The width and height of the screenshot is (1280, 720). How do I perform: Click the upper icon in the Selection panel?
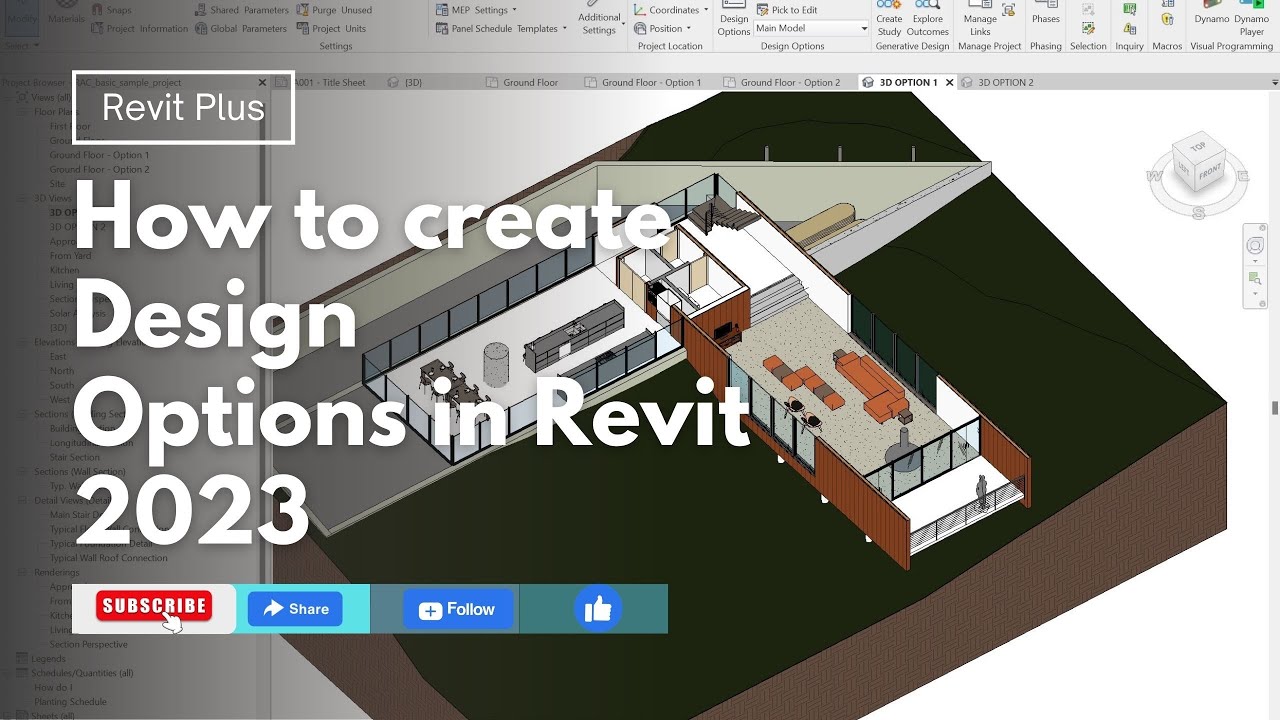tap(1088, 9)
